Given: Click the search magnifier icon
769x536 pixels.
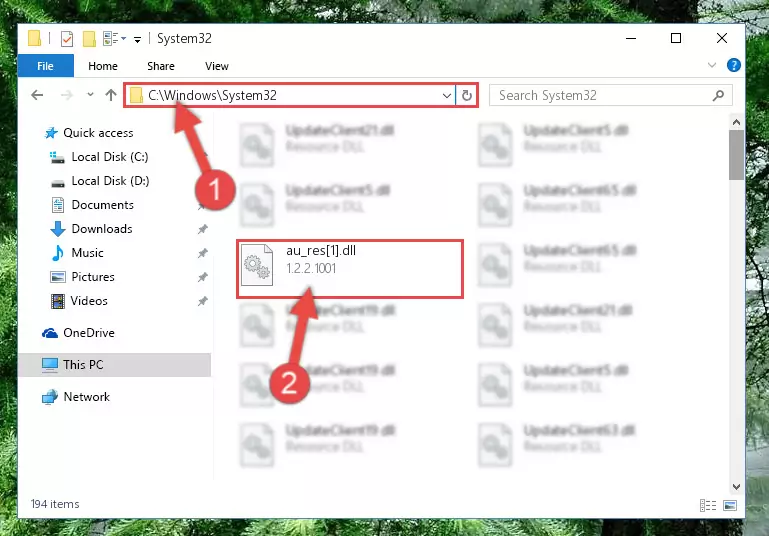Looking at the screenshot, I should tap(718, 95).
